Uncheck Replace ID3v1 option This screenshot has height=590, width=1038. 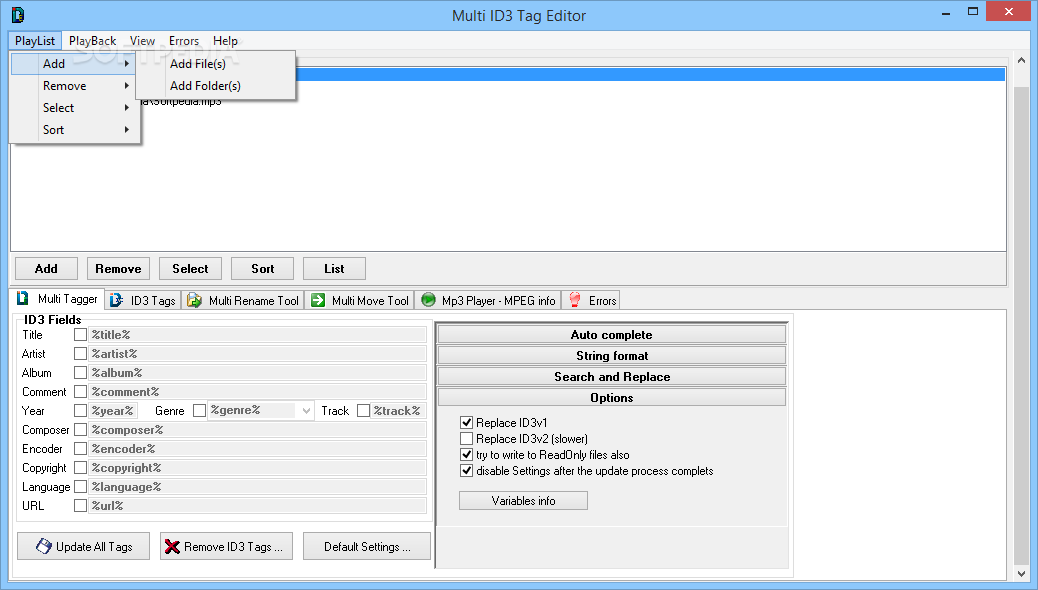[x=466, y=422]
